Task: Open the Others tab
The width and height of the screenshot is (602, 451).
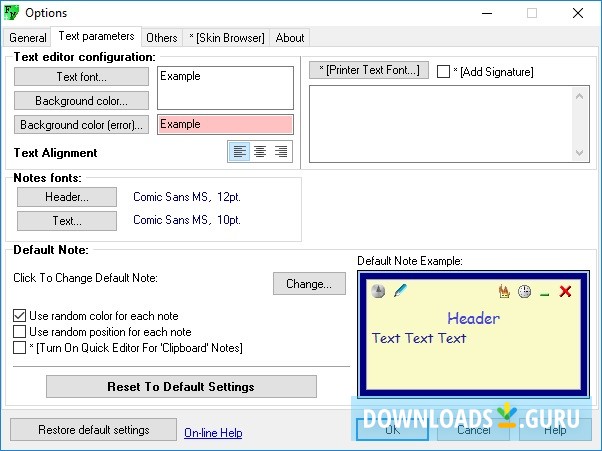Action: (162, 38)
